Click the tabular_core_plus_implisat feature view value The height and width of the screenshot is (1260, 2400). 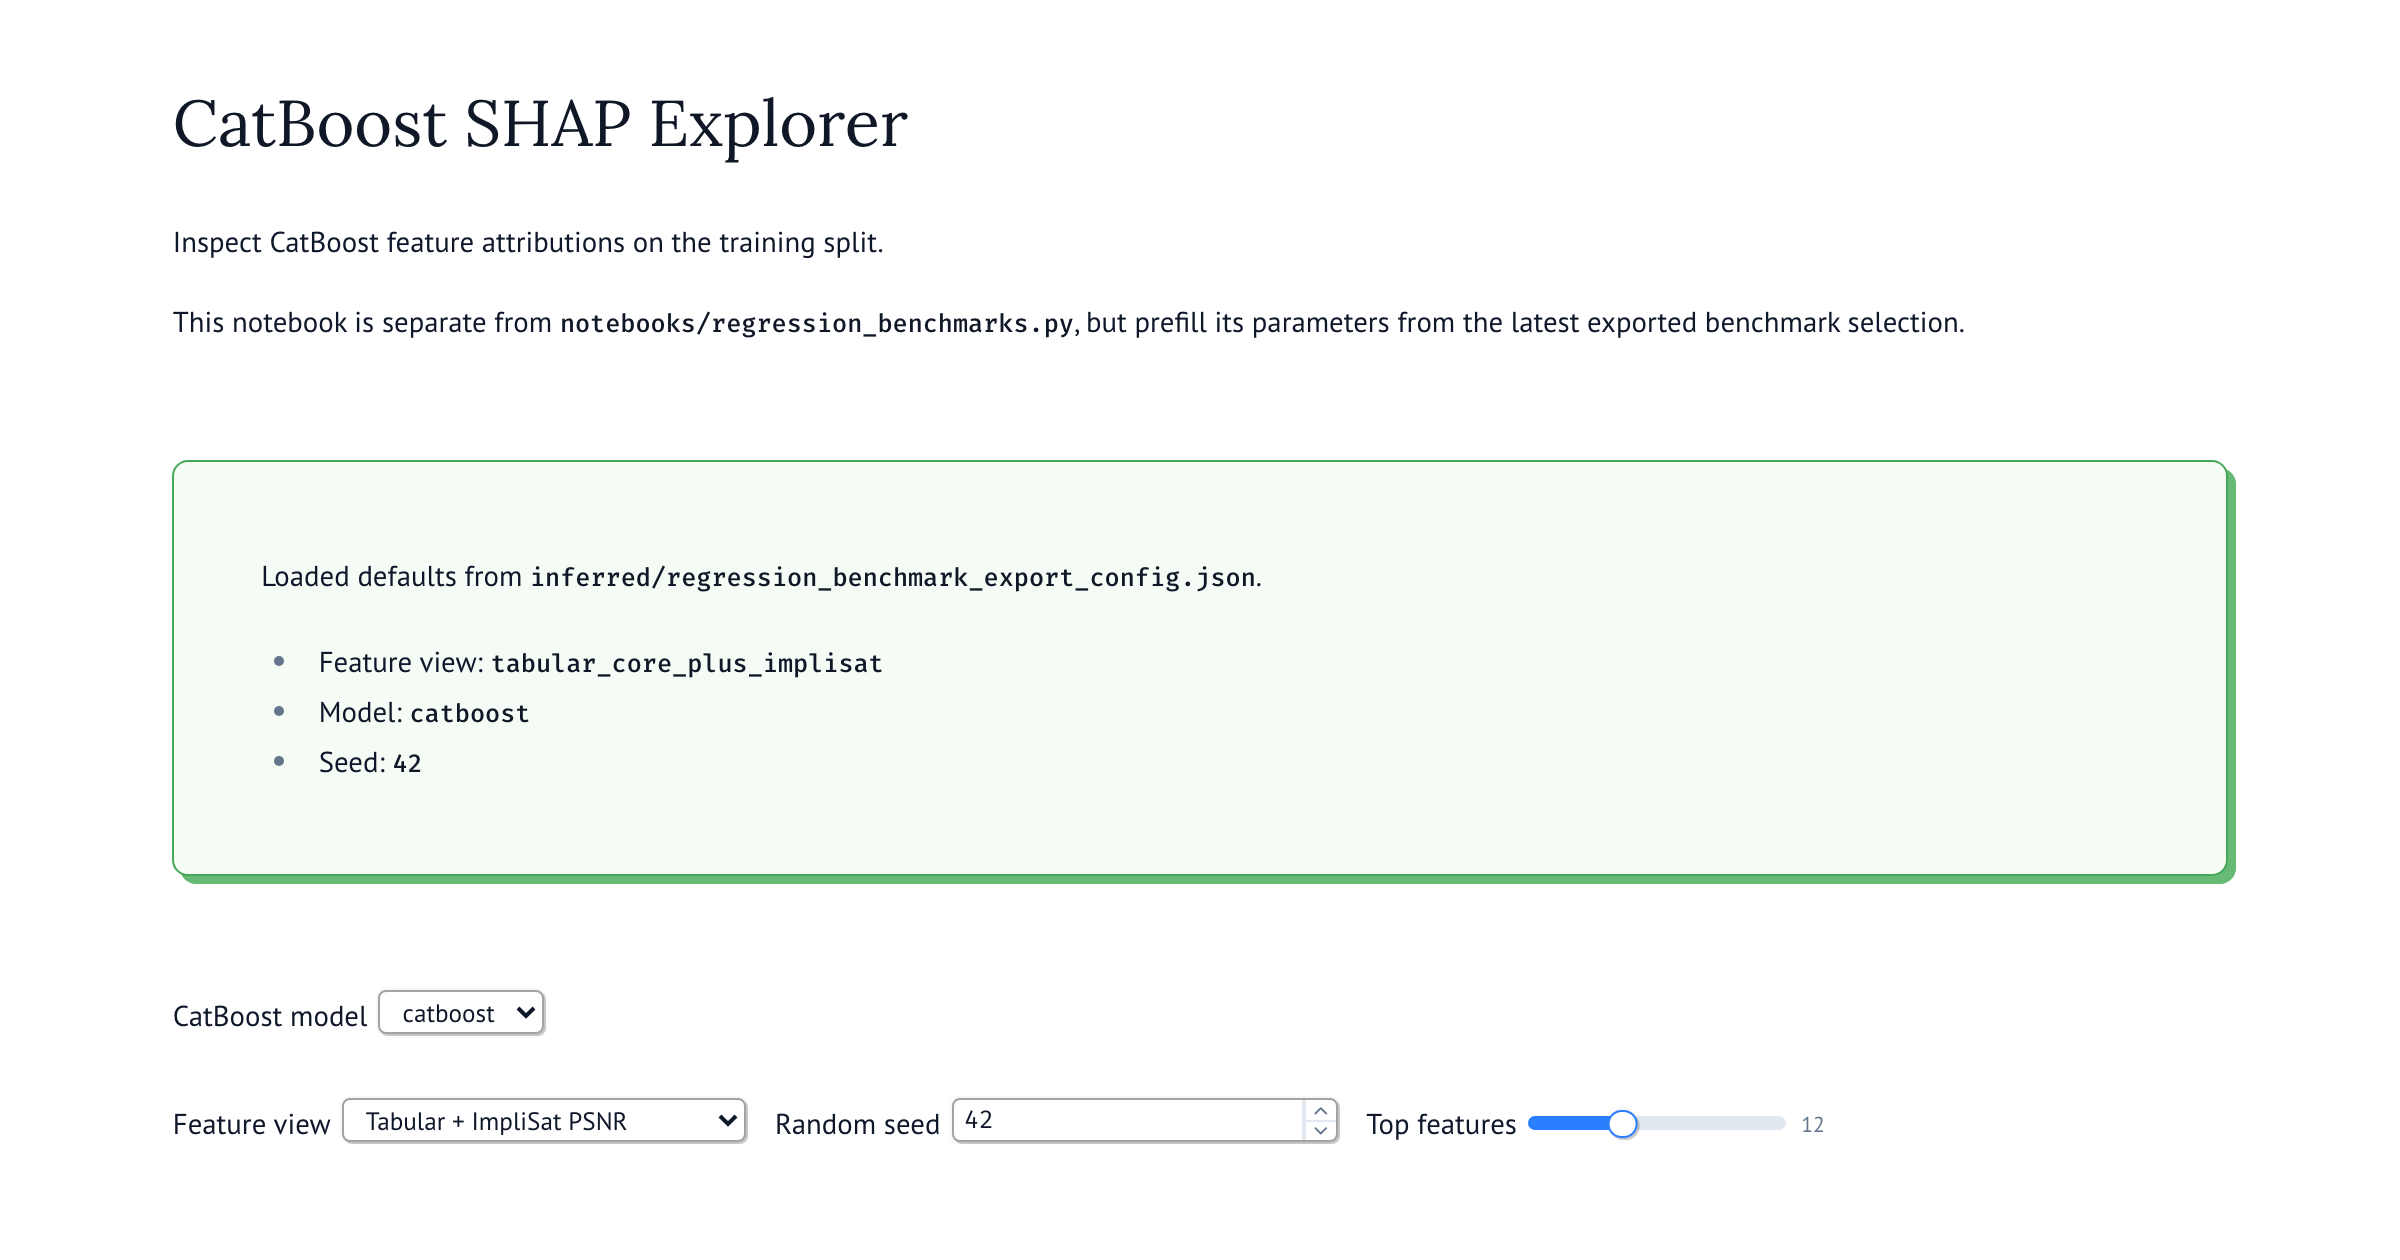click(x=687, y=663)
